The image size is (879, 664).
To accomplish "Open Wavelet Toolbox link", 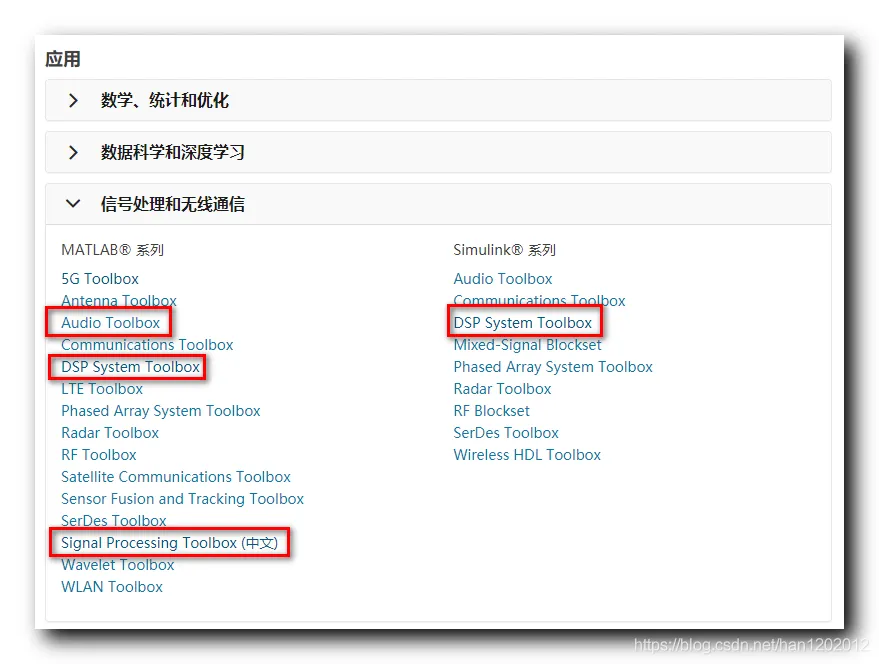I will [118, 565].
